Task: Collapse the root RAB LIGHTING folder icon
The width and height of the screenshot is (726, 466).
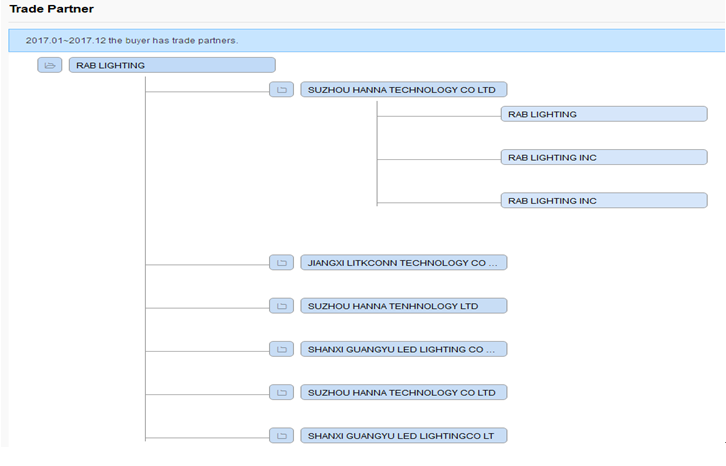Action: (x=50, y=65)
